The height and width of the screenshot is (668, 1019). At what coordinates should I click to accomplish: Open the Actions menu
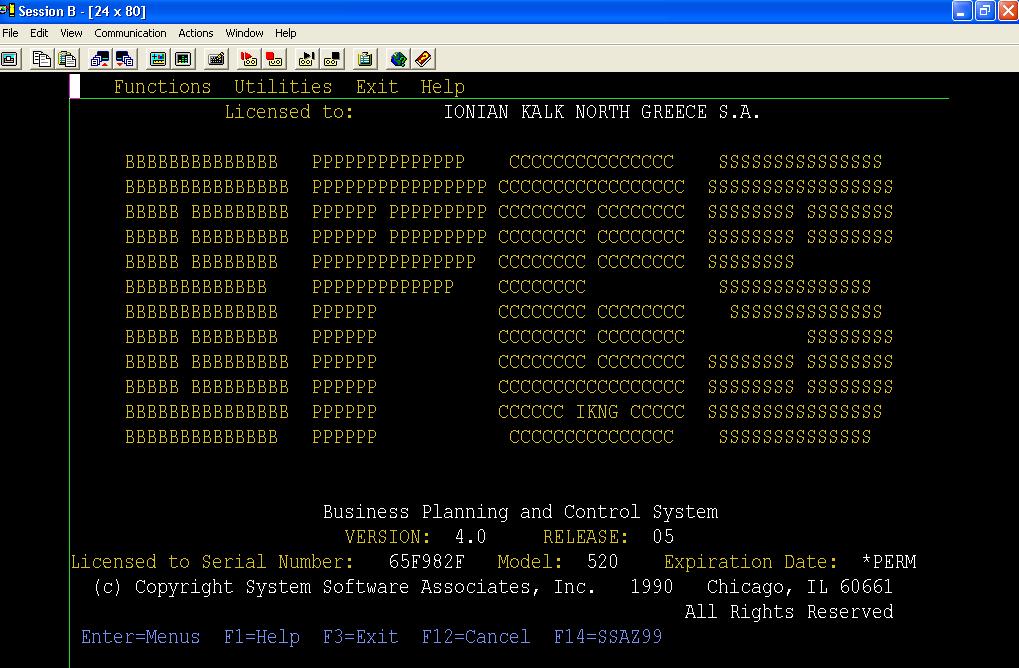(x=196, y=33)
